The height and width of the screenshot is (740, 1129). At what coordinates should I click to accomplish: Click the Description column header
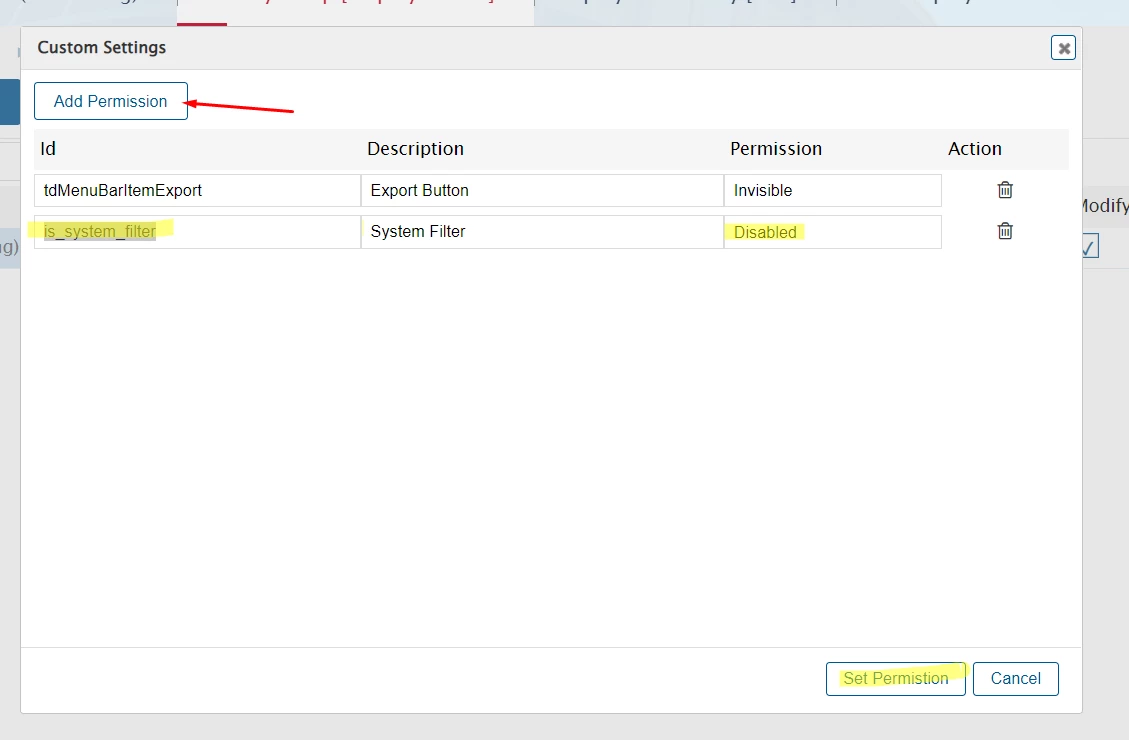click(415, 149)
